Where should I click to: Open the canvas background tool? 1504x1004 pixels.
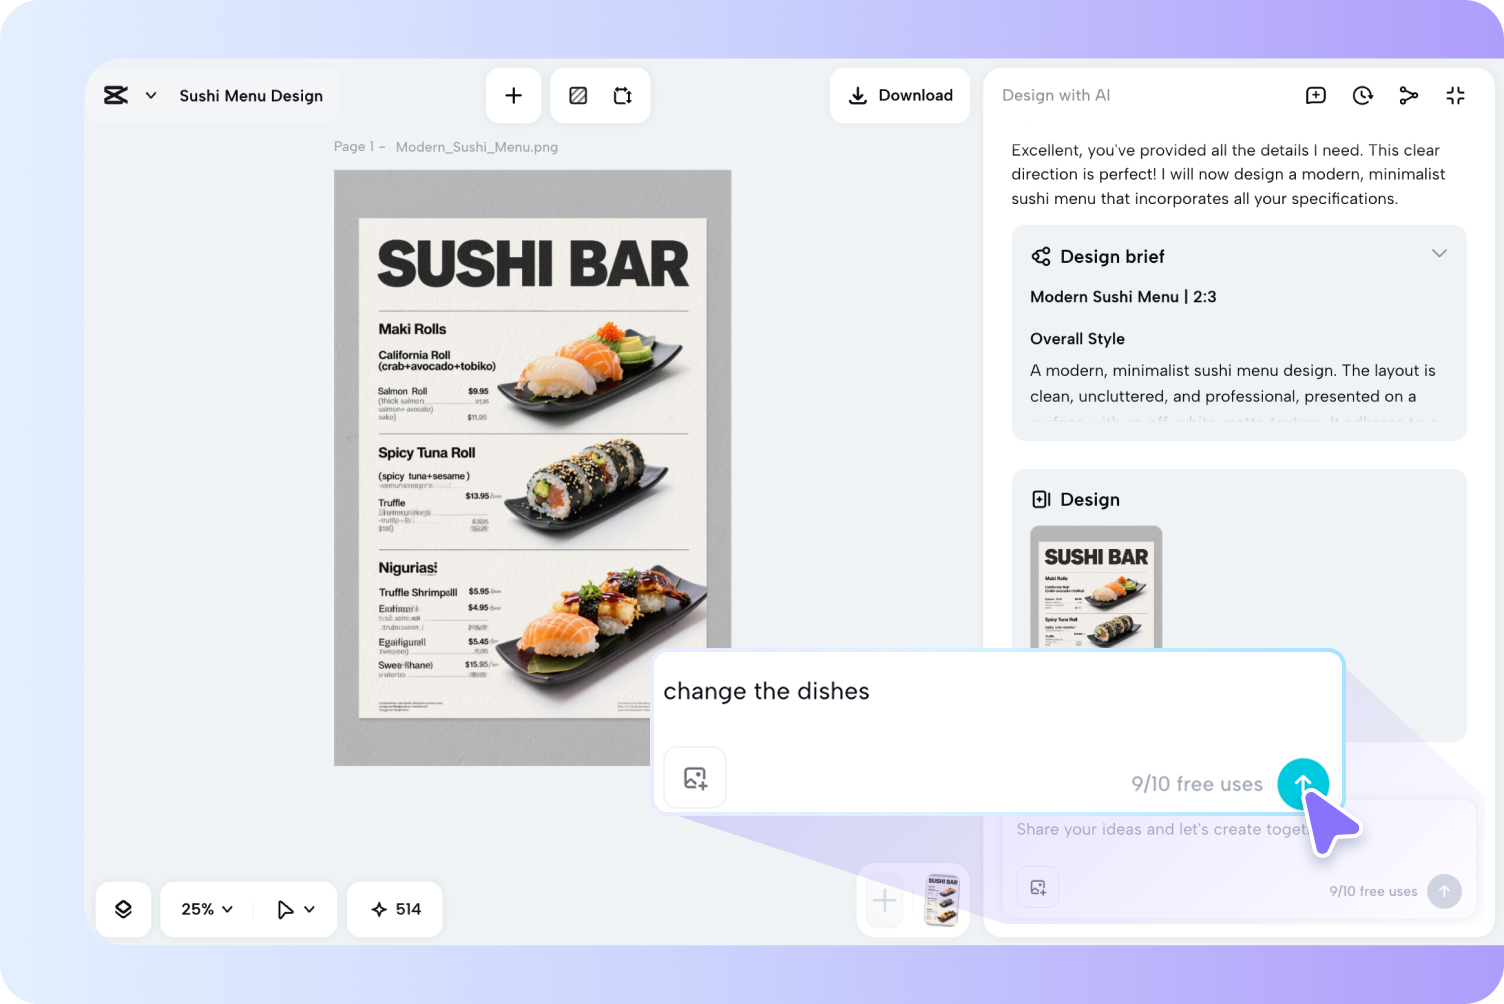(x=577, y=95)
